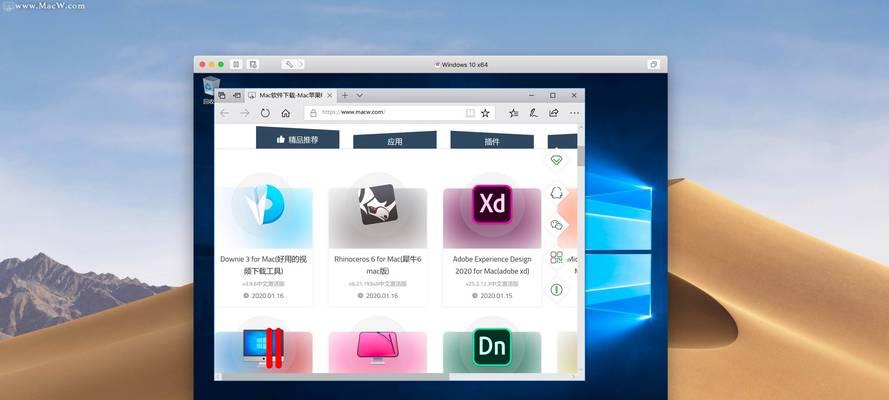Click the Downie 3 for Mac title link
This screenshot has width=889, height=400.
[x=264, y=265]
